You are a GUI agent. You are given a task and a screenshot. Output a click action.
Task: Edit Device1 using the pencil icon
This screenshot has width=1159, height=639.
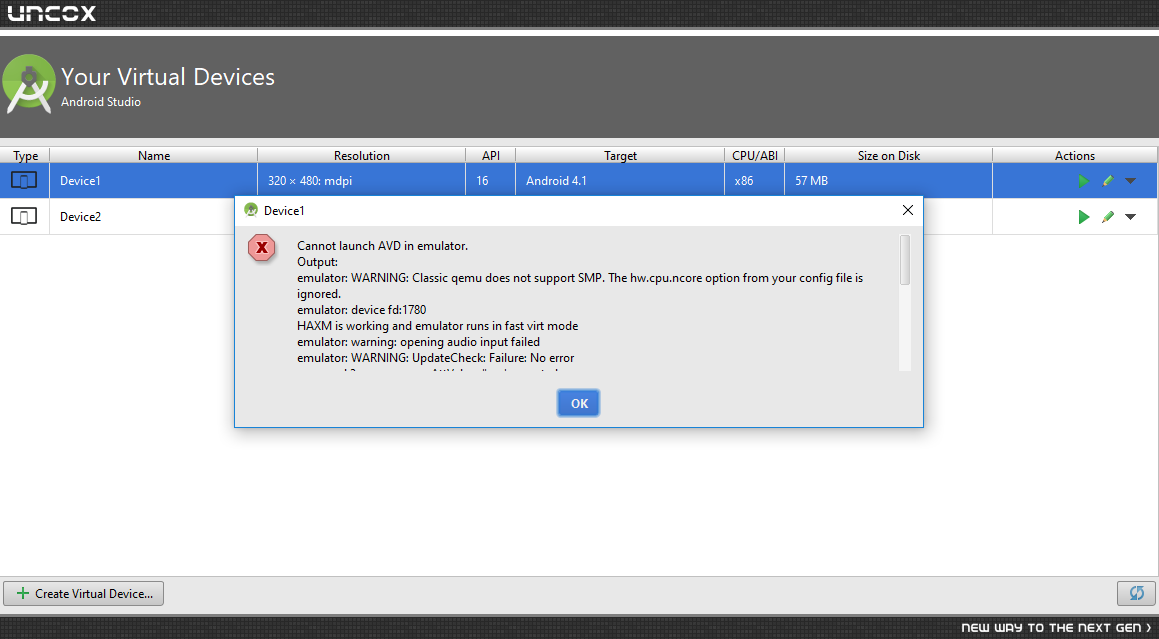(x=1107, y=180)
